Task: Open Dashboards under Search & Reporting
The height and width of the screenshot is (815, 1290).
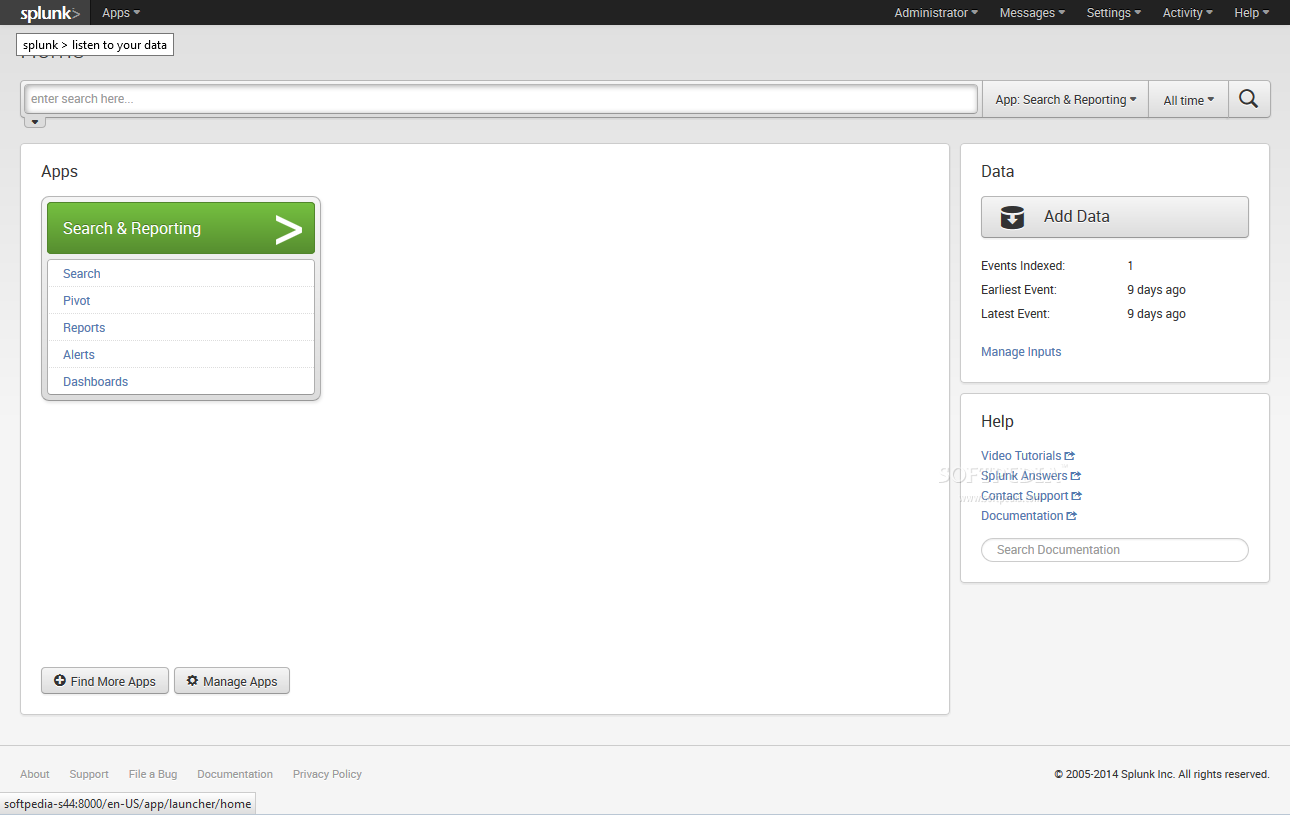Action: coord(96,382)
